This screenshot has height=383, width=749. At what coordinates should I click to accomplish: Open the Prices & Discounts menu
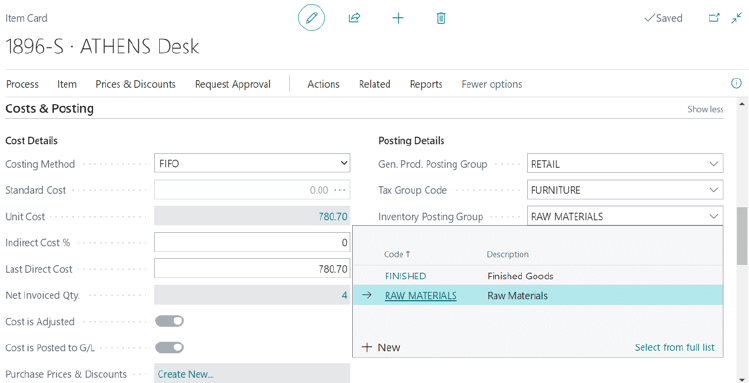[135, 84]
